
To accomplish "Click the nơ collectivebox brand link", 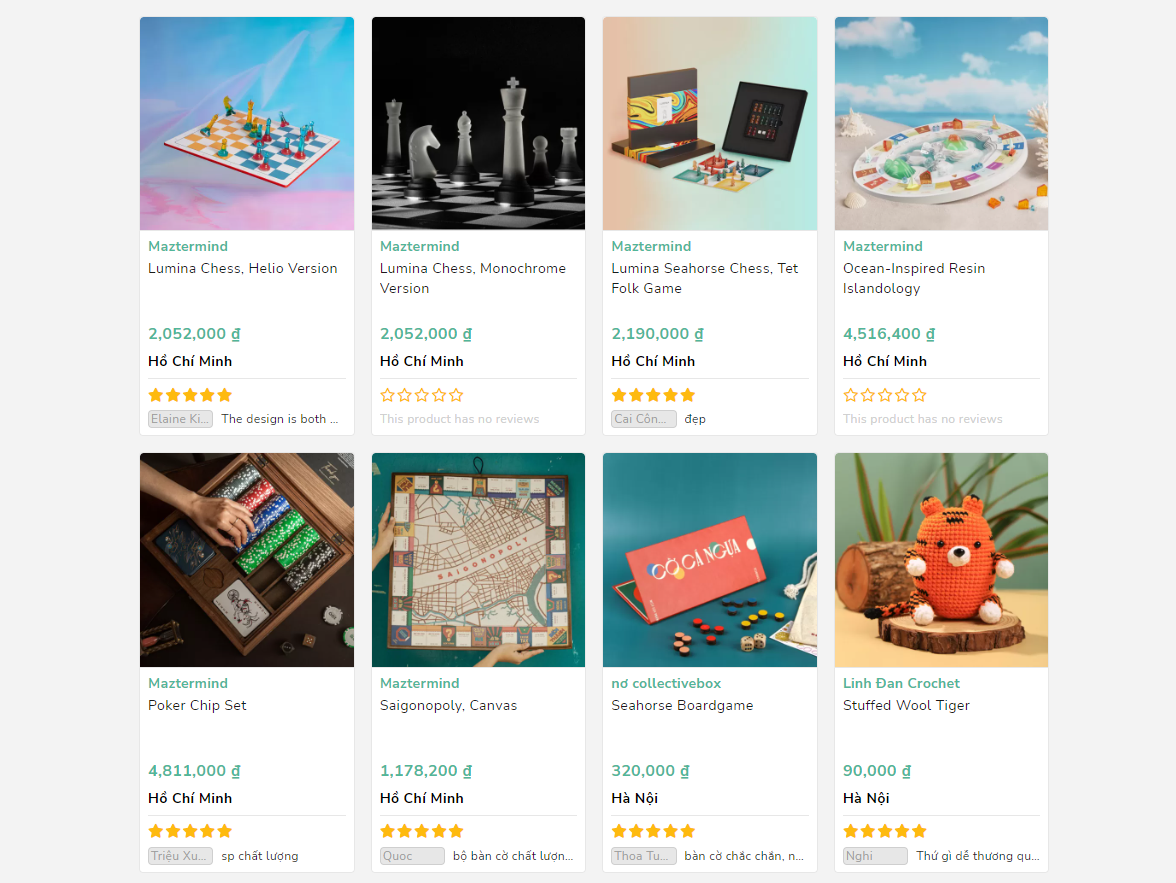I will click(x=666, y=683).
